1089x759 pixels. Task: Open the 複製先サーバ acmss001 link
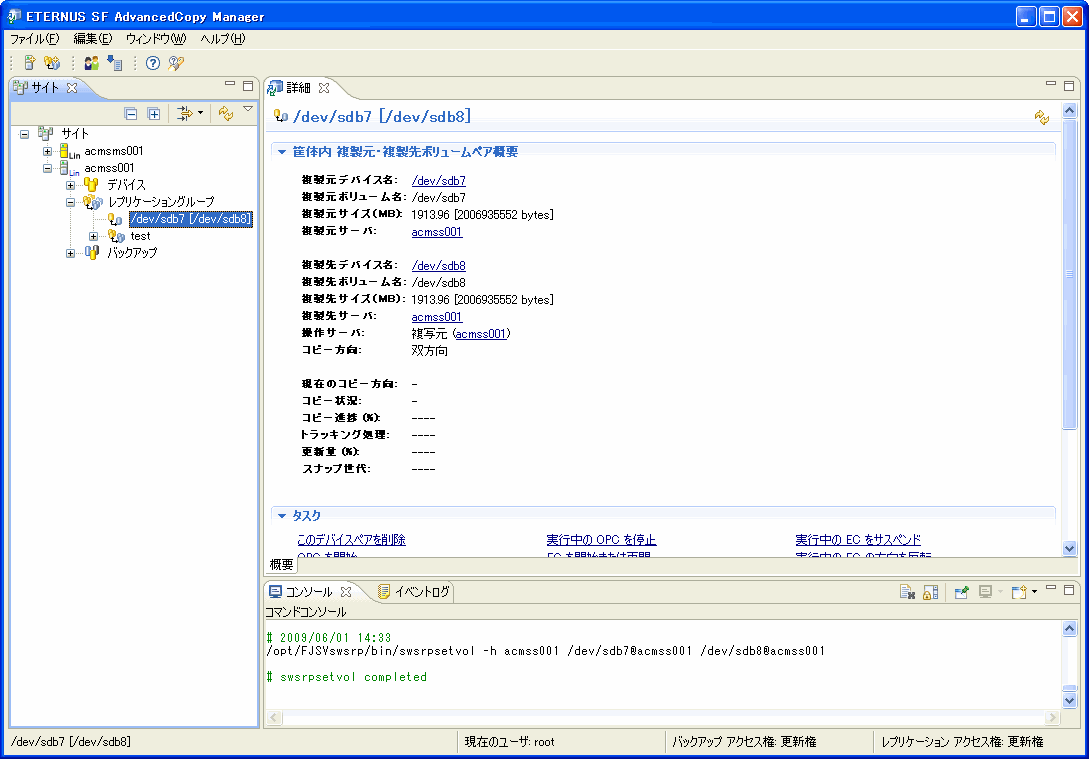437,317
